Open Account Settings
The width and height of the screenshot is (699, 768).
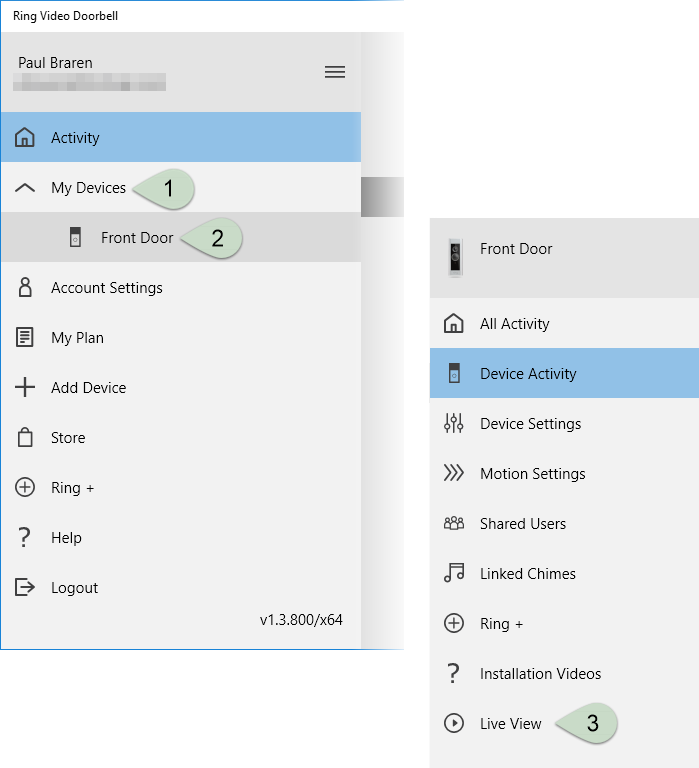pyautogui.click(x=181, y=288)
